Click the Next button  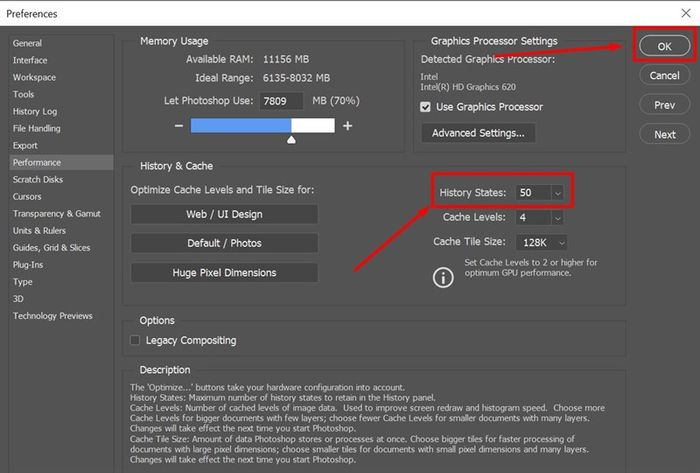pos(664,134)
